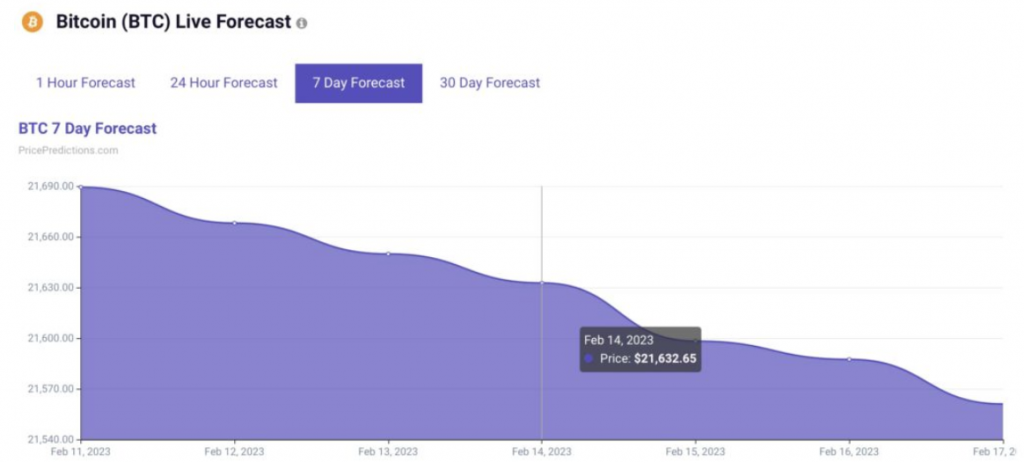Click the BTC 7 Day Forecast chart title

(88, 129)
